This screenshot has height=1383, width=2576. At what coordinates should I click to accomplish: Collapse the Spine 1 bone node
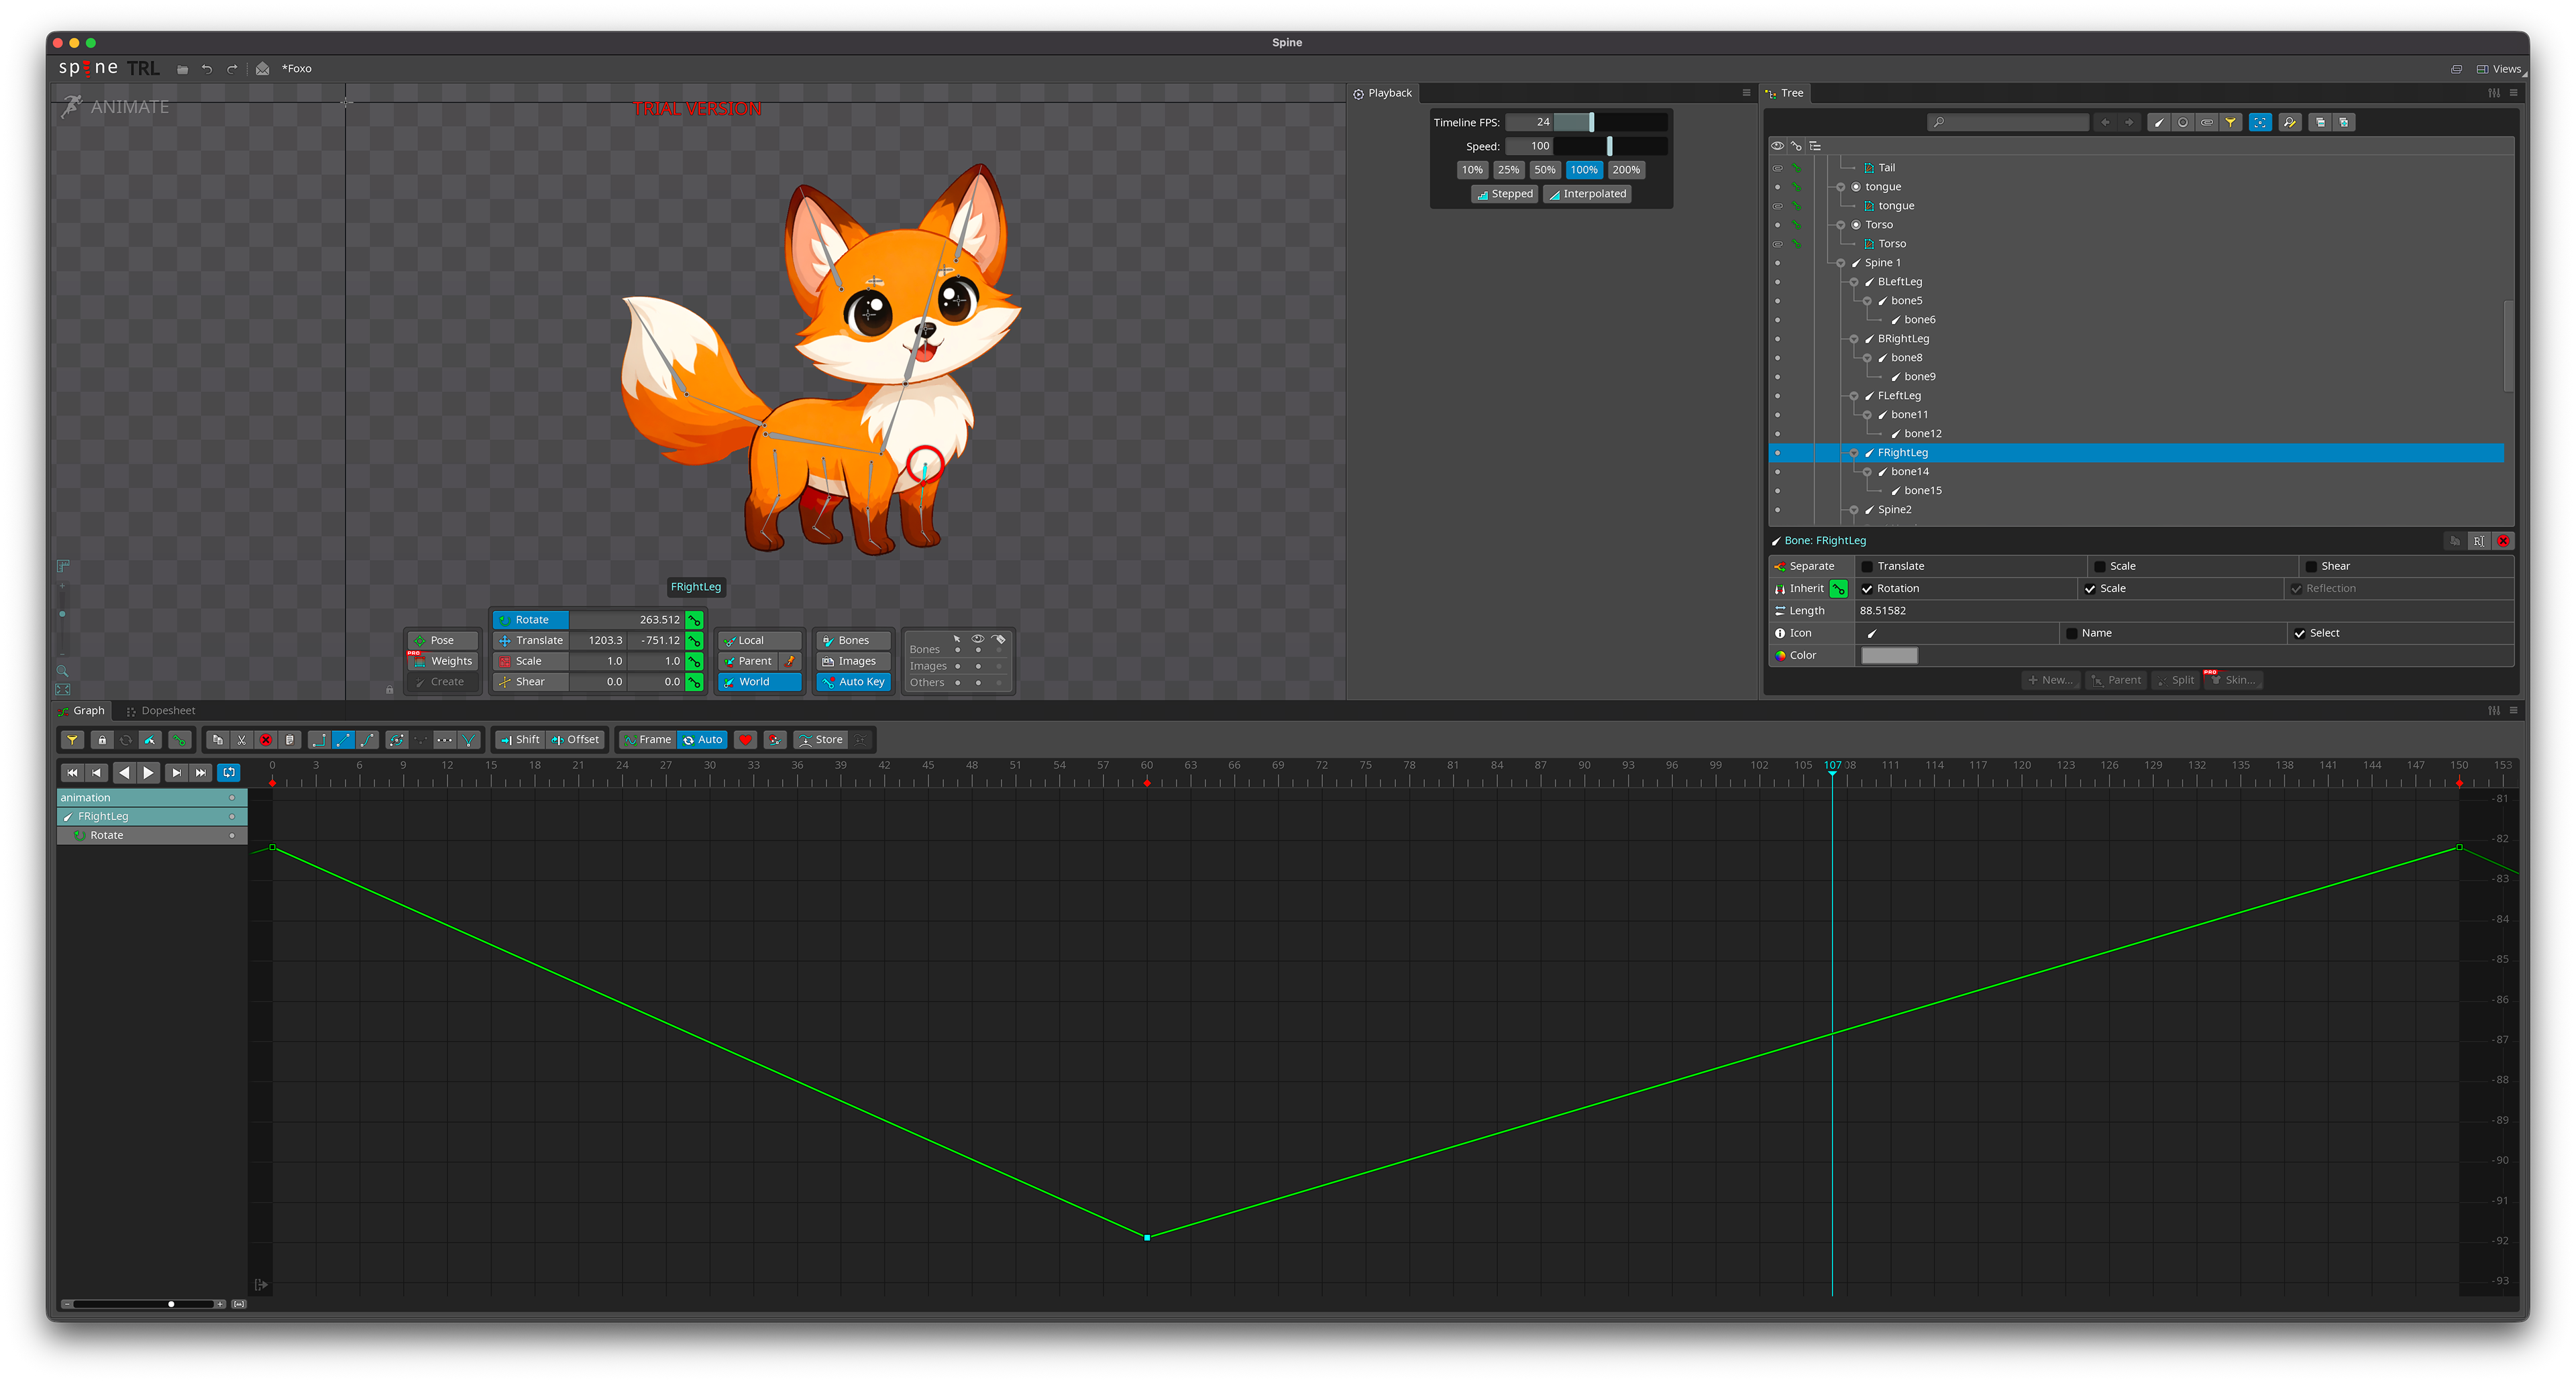point(1841,263)
